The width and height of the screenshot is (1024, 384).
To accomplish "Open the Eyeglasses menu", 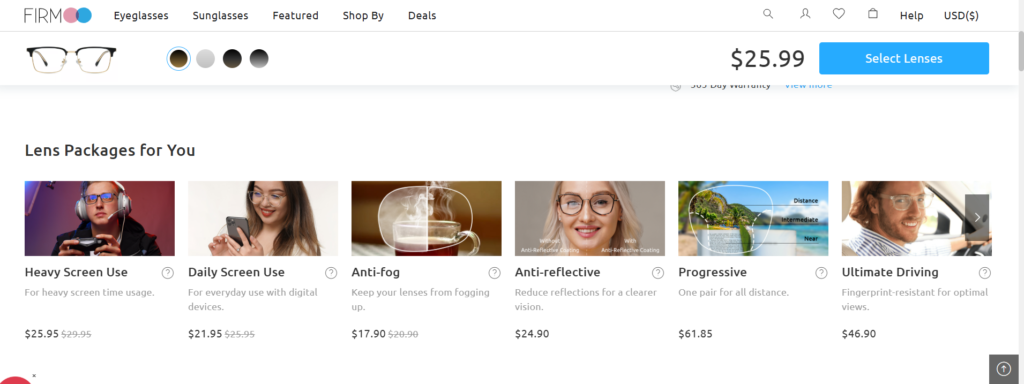I will click(x=141, y=16).
